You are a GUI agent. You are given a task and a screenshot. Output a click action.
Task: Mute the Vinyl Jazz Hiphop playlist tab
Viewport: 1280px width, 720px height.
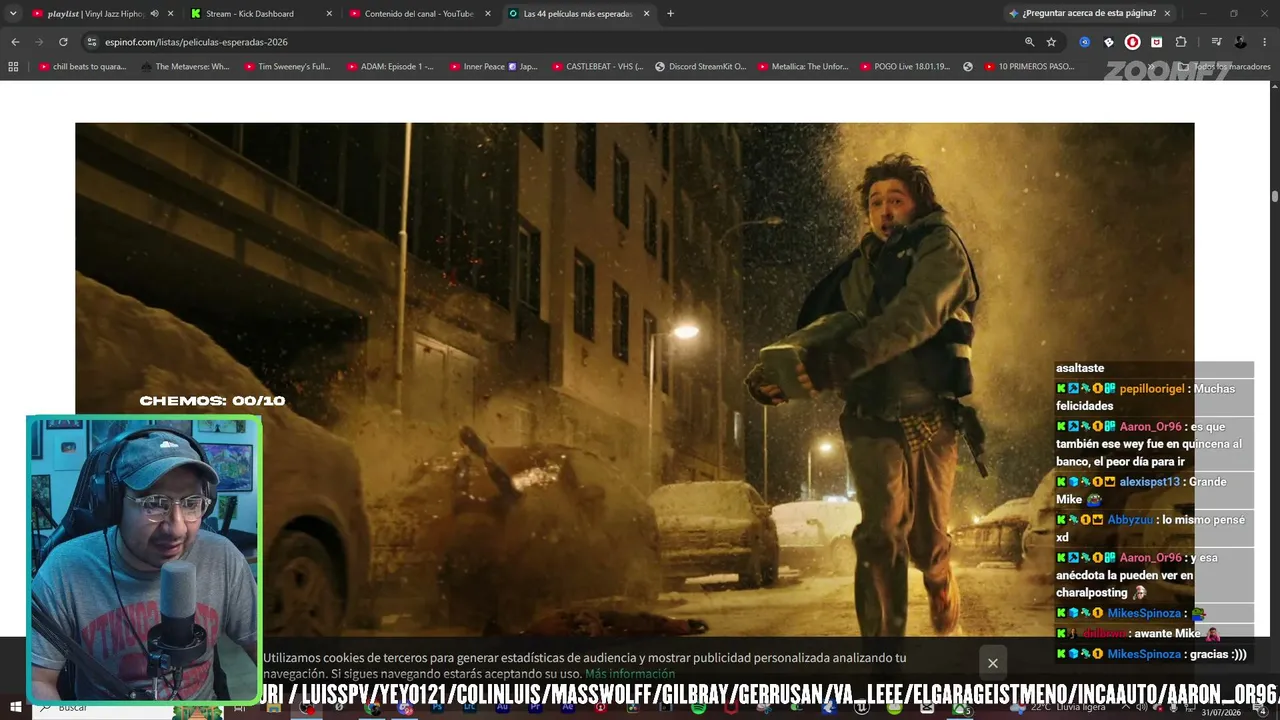(154, 14)
